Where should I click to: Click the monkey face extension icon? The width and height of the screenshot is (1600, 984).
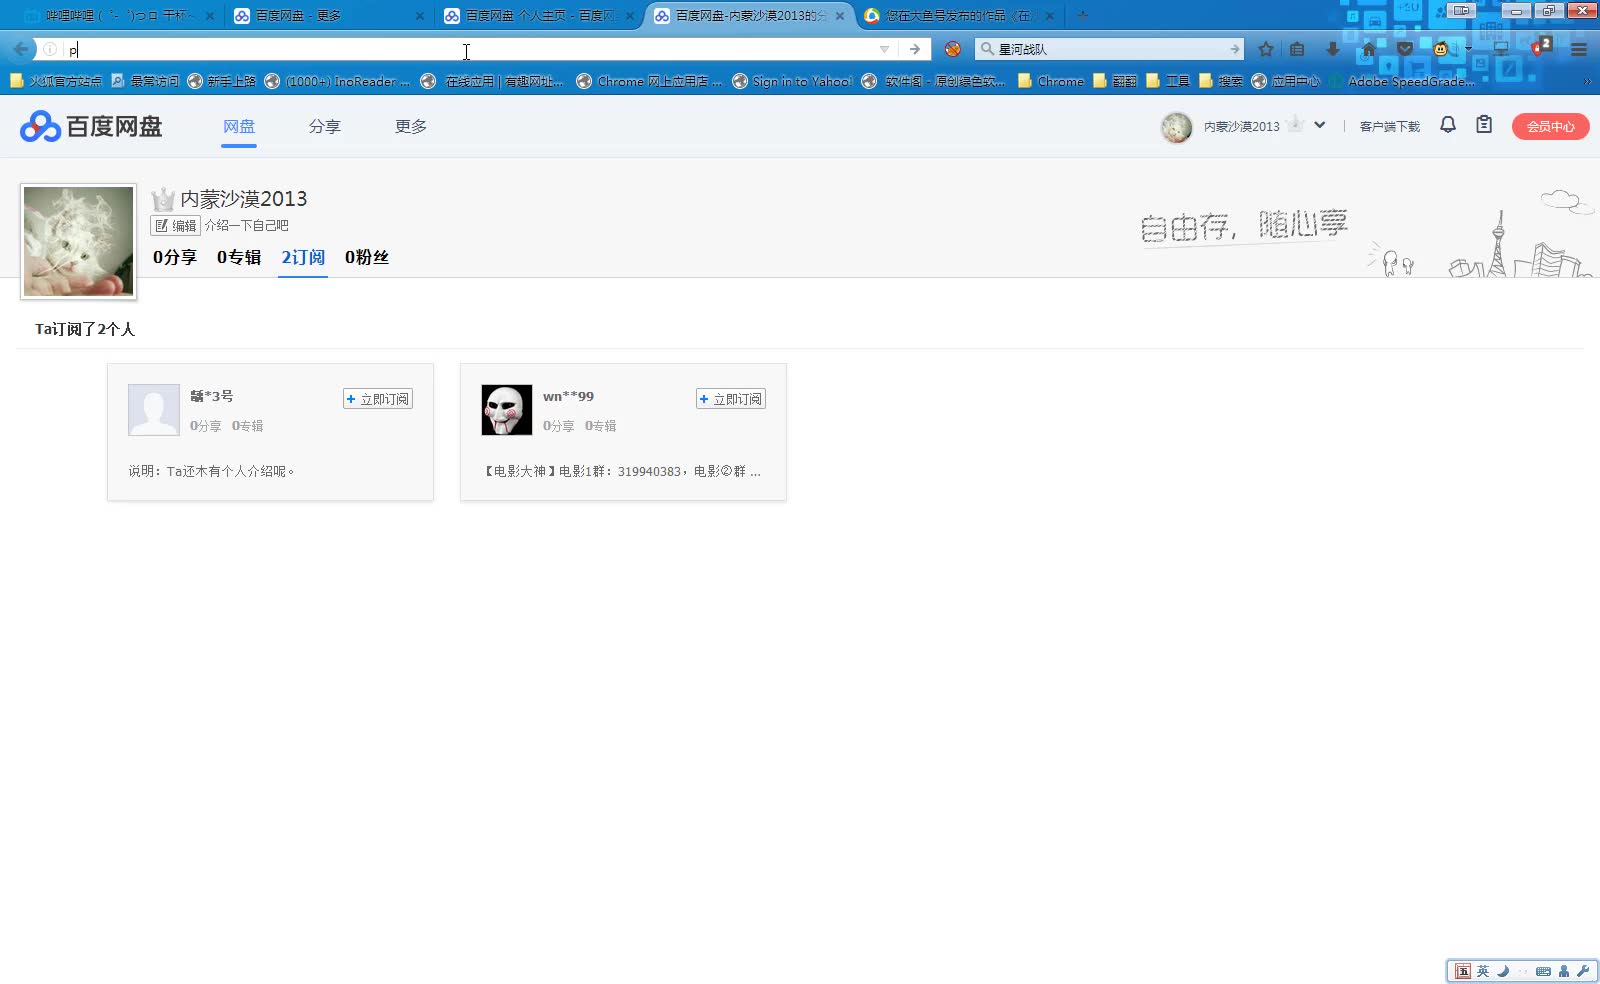point(1441,49)
